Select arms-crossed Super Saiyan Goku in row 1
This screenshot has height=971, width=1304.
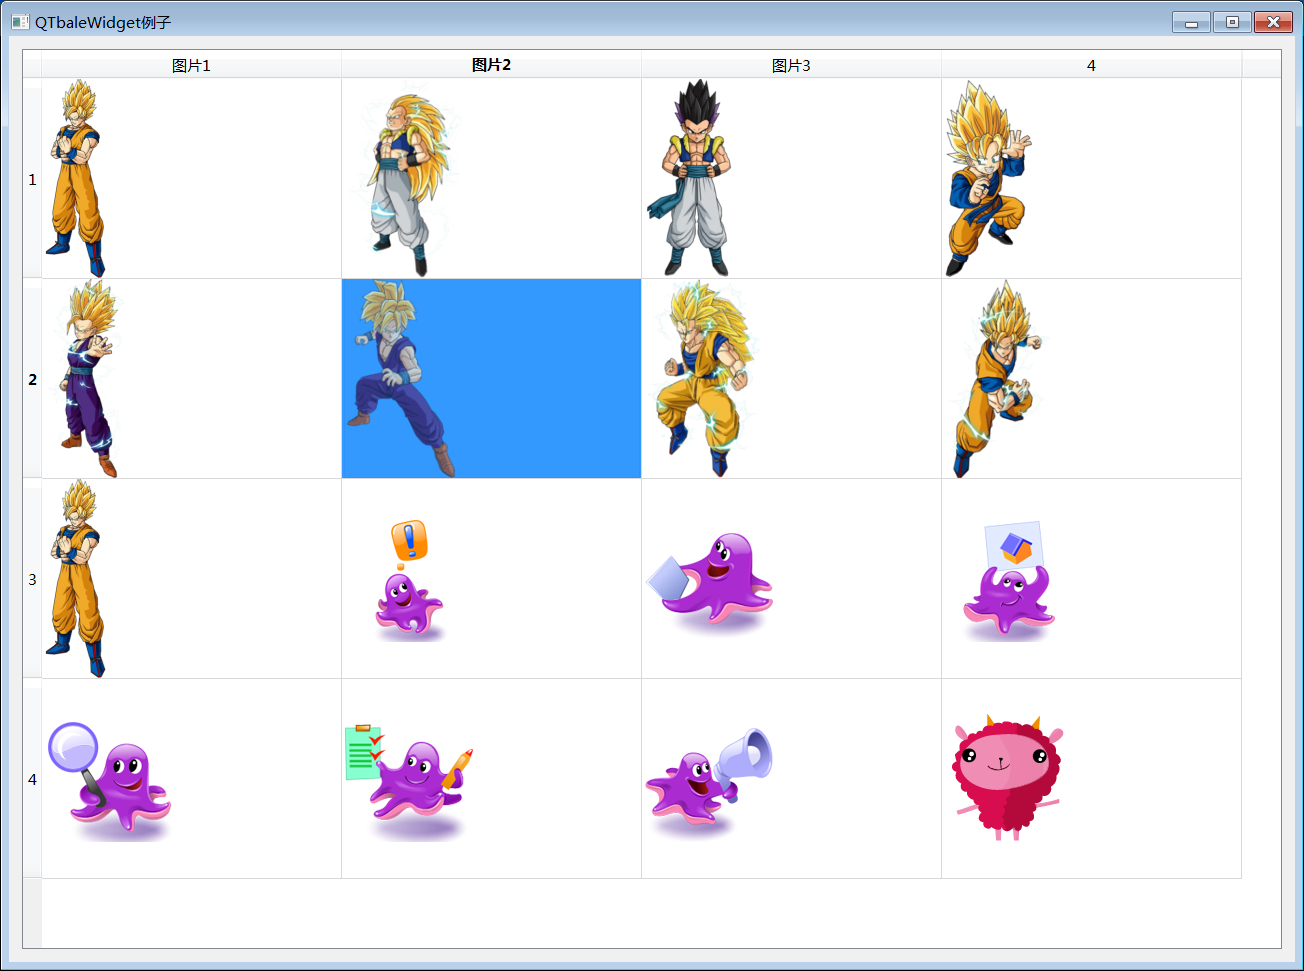[75, 178]
